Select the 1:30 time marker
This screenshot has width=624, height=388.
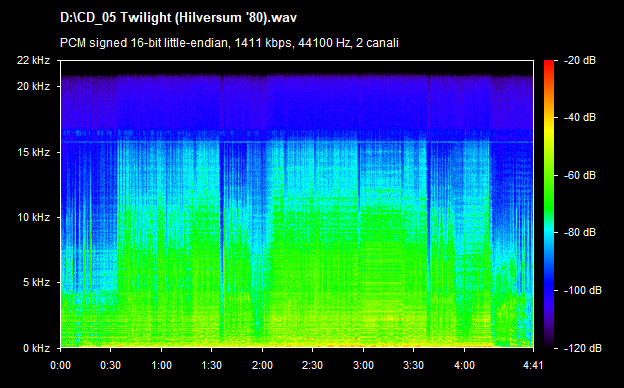212,365
